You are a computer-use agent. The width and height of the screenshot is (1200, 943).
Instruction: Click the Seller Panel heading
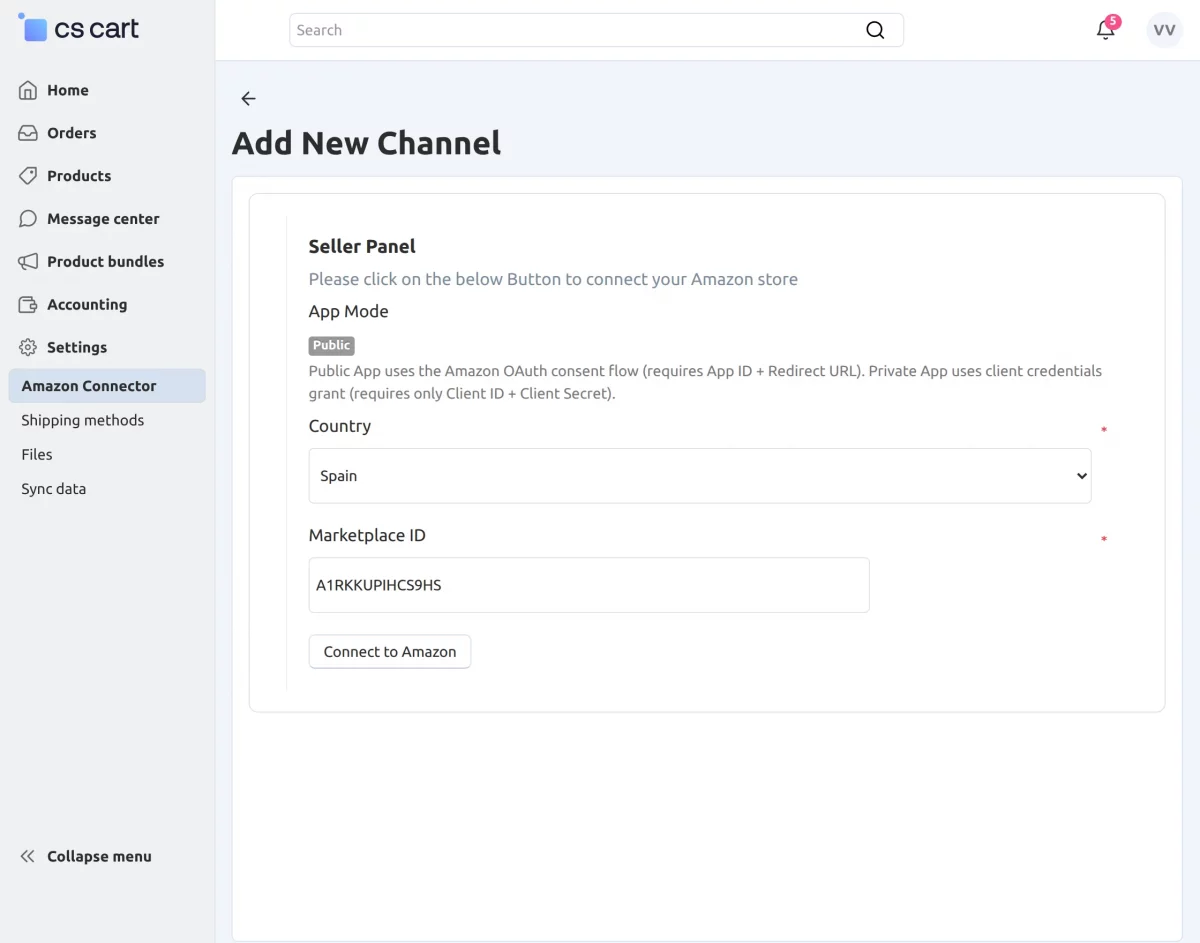point(362,246)
